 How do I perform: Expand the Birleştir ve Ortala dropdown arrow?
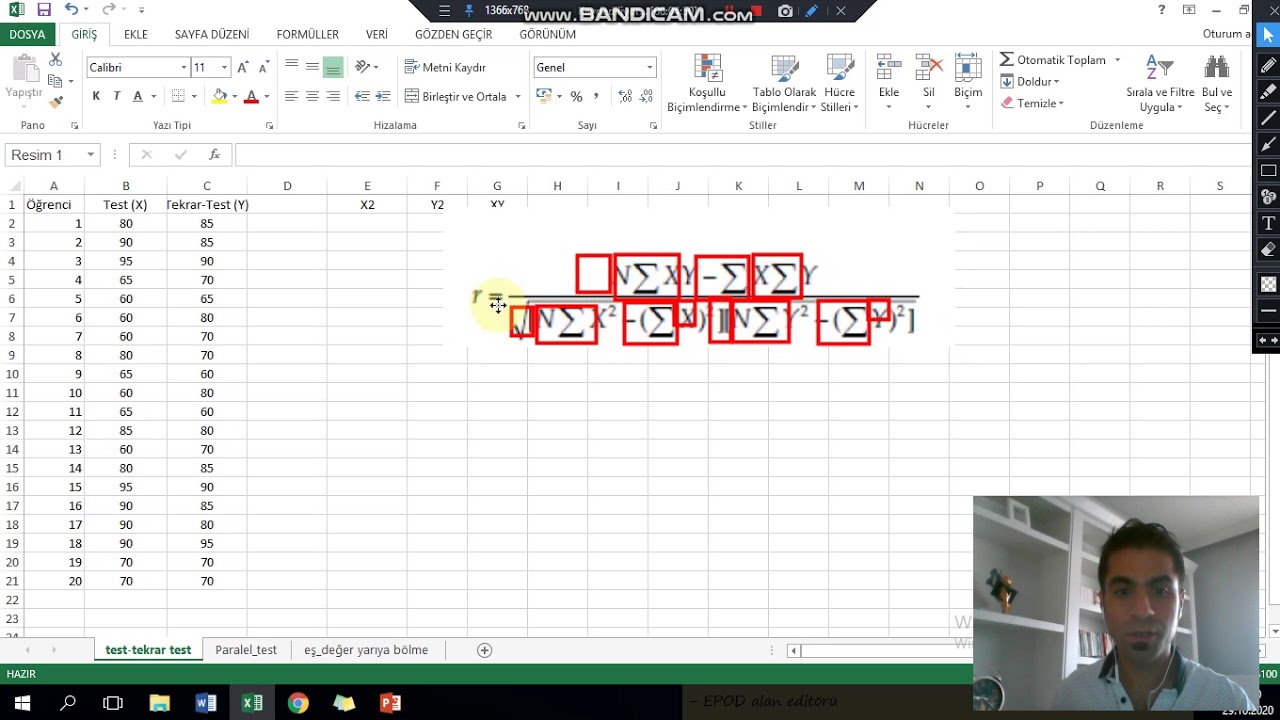[517, 96]
